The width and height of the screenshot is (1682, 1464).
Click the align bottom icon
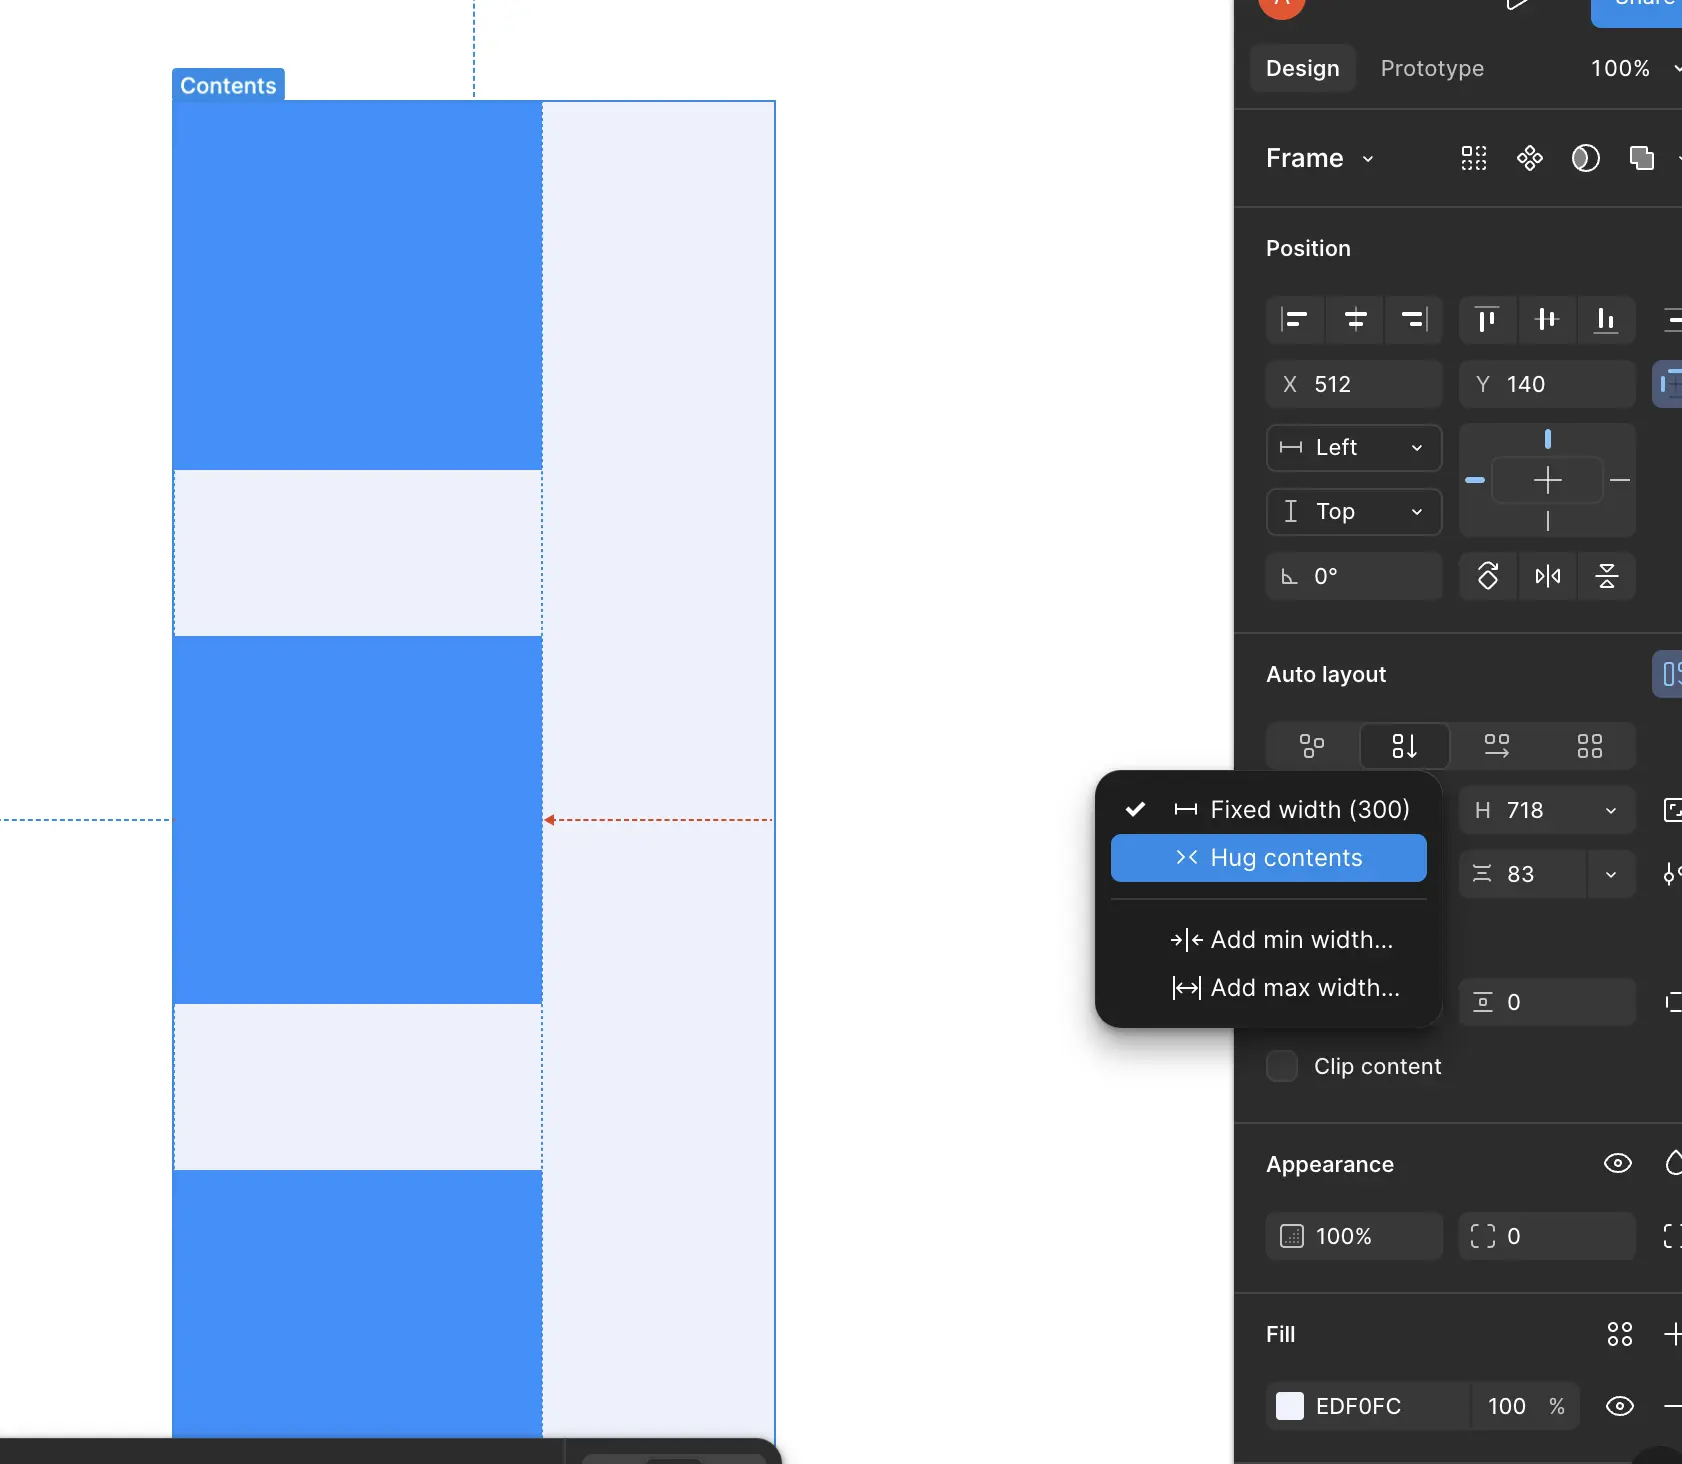click(1606, 320)
